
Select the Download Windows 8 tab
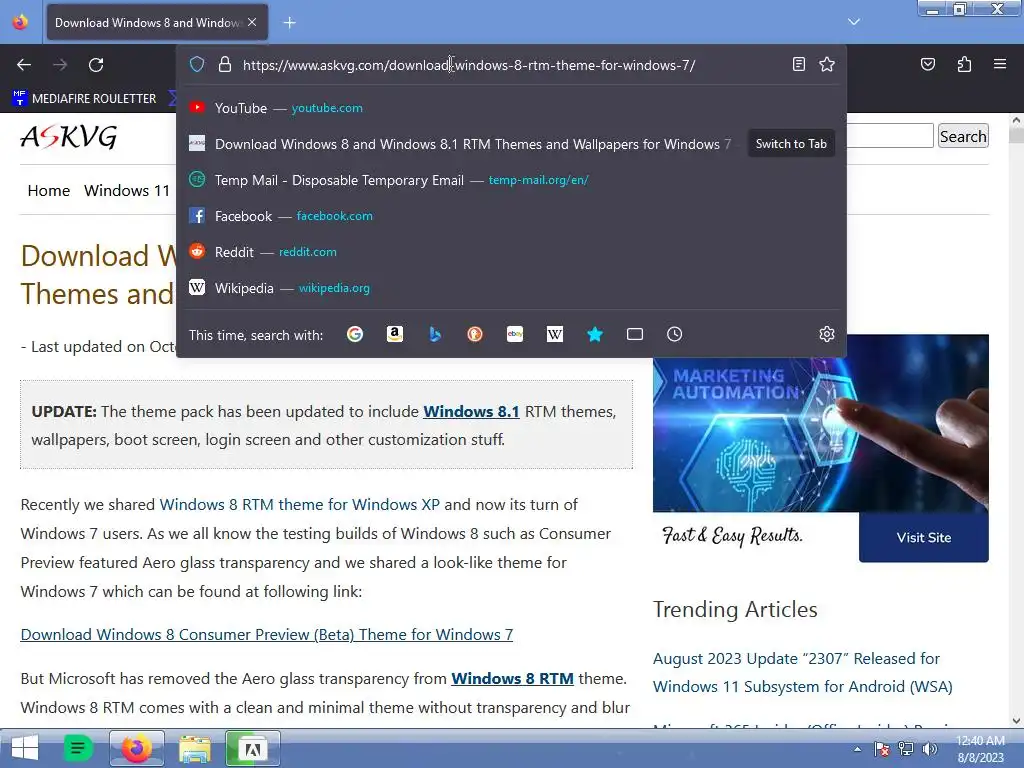coord(157,22)
